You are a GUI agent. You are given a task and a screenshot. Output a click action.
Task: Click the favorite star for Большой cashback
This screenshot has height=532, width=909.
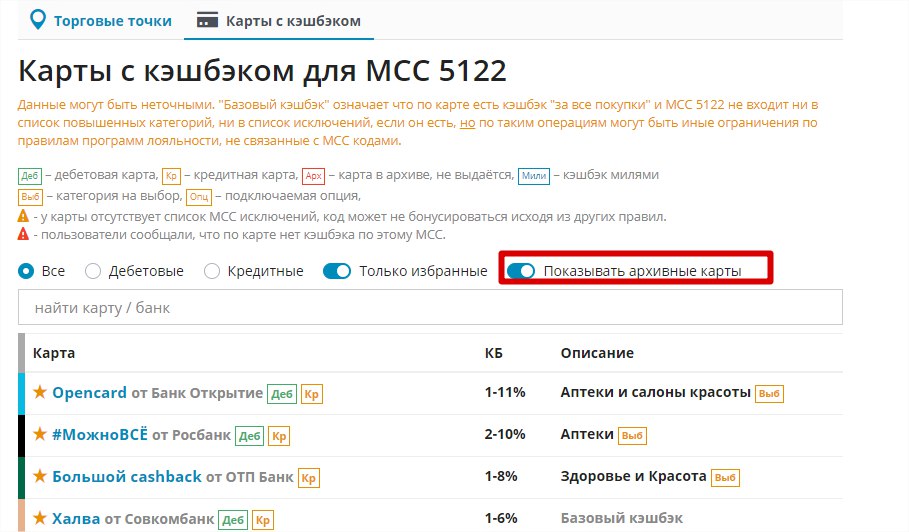[39, 476]
